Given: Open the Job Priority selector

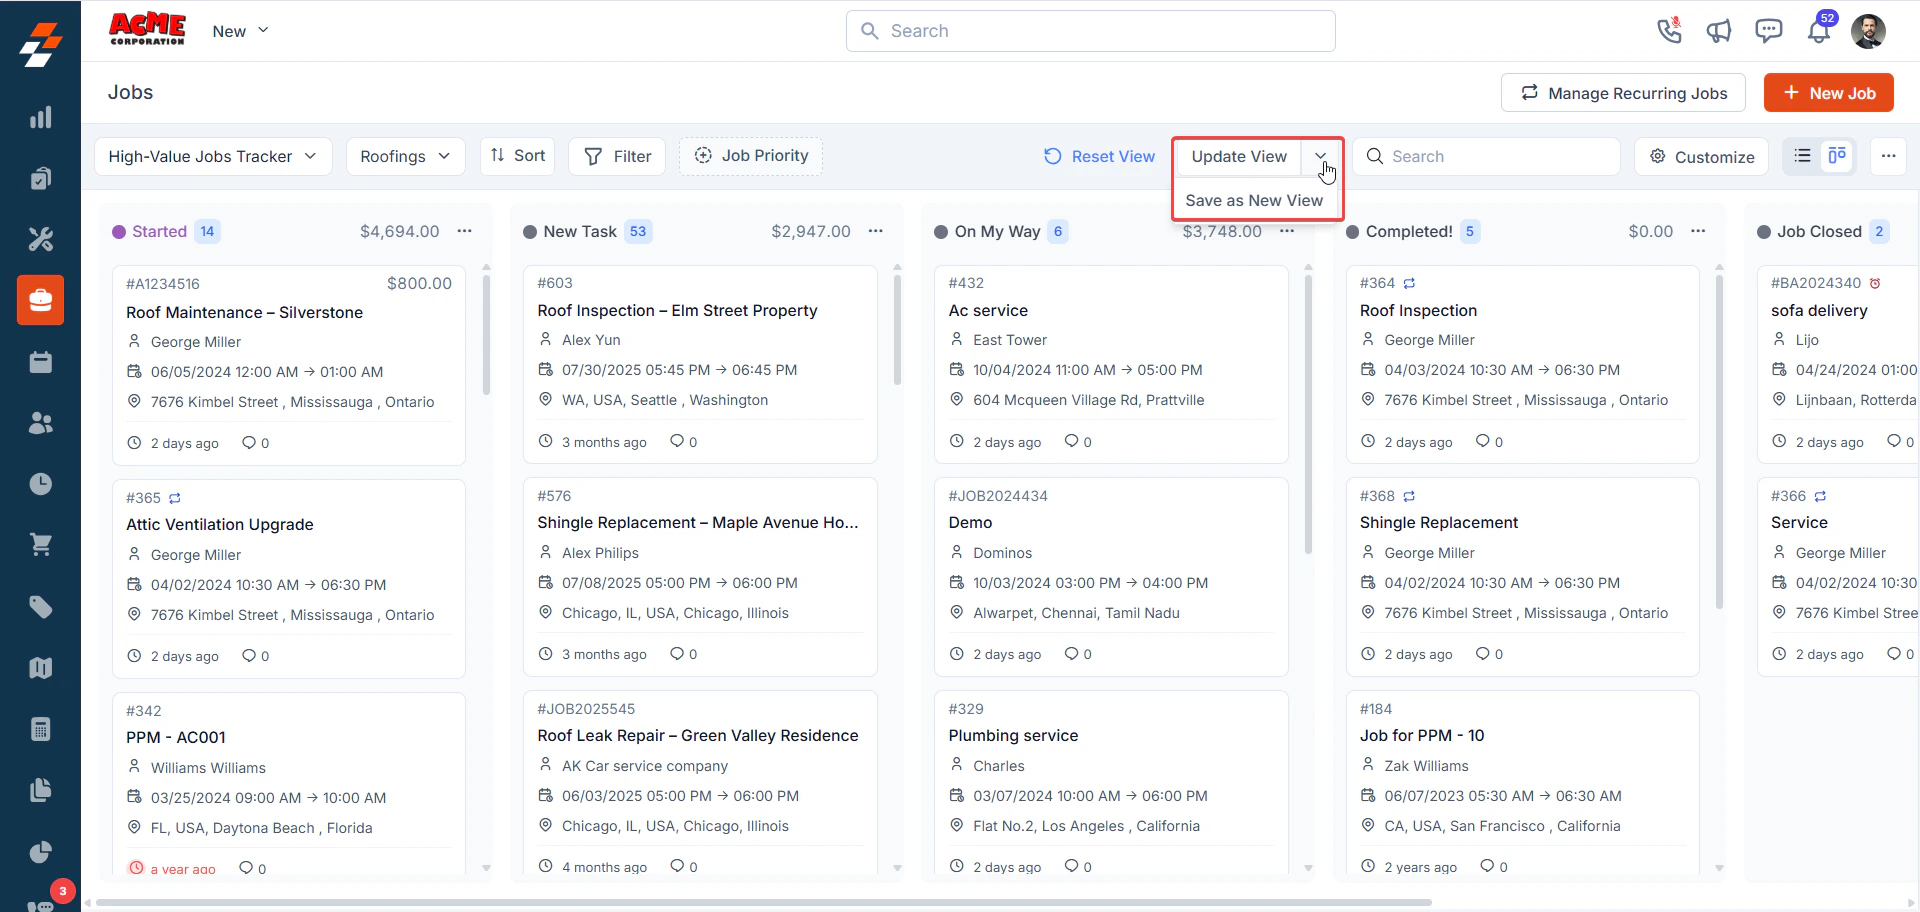Looking at the screenshot, I should pos(751,156).
